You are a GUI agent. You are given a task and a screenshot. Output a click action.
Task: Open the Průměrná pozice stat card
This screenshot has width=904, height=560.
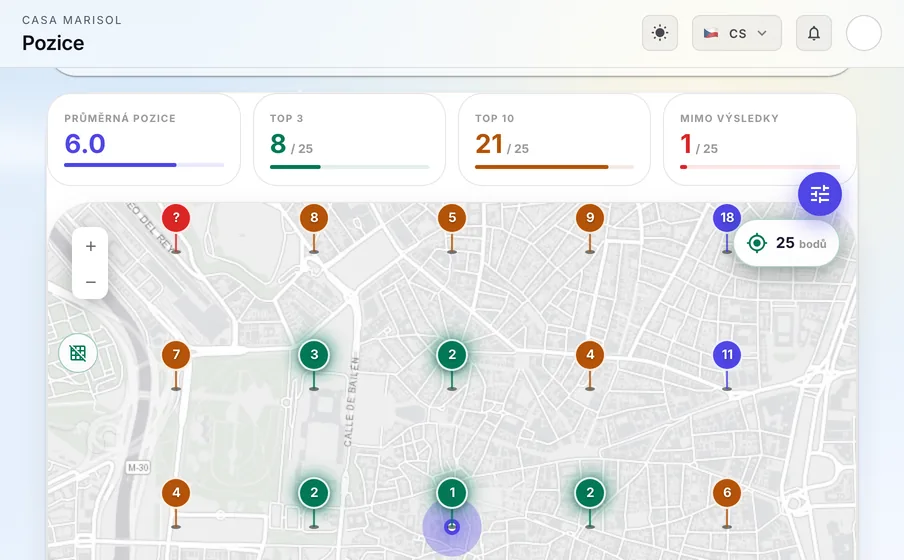click(144, 140)
